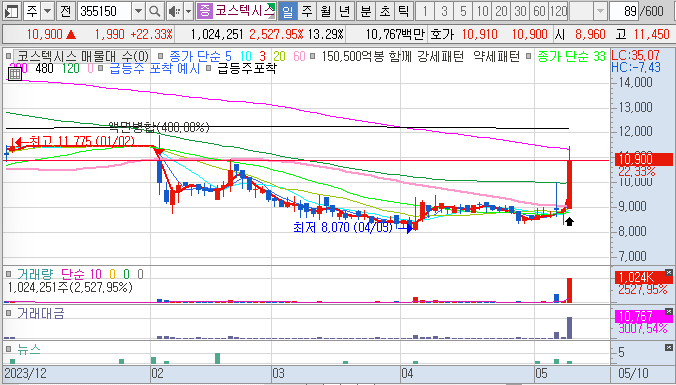Click the red 1,024K volume tag
The height and width of the screenshot is (385, 676).
[643, 277]
